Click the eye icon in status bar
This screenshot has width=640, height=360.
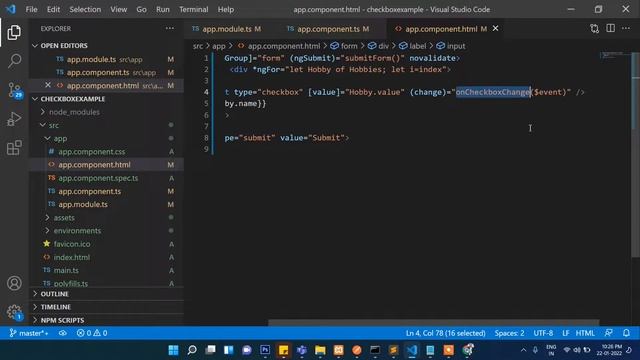pyautogui.click(x=62, y=333)
